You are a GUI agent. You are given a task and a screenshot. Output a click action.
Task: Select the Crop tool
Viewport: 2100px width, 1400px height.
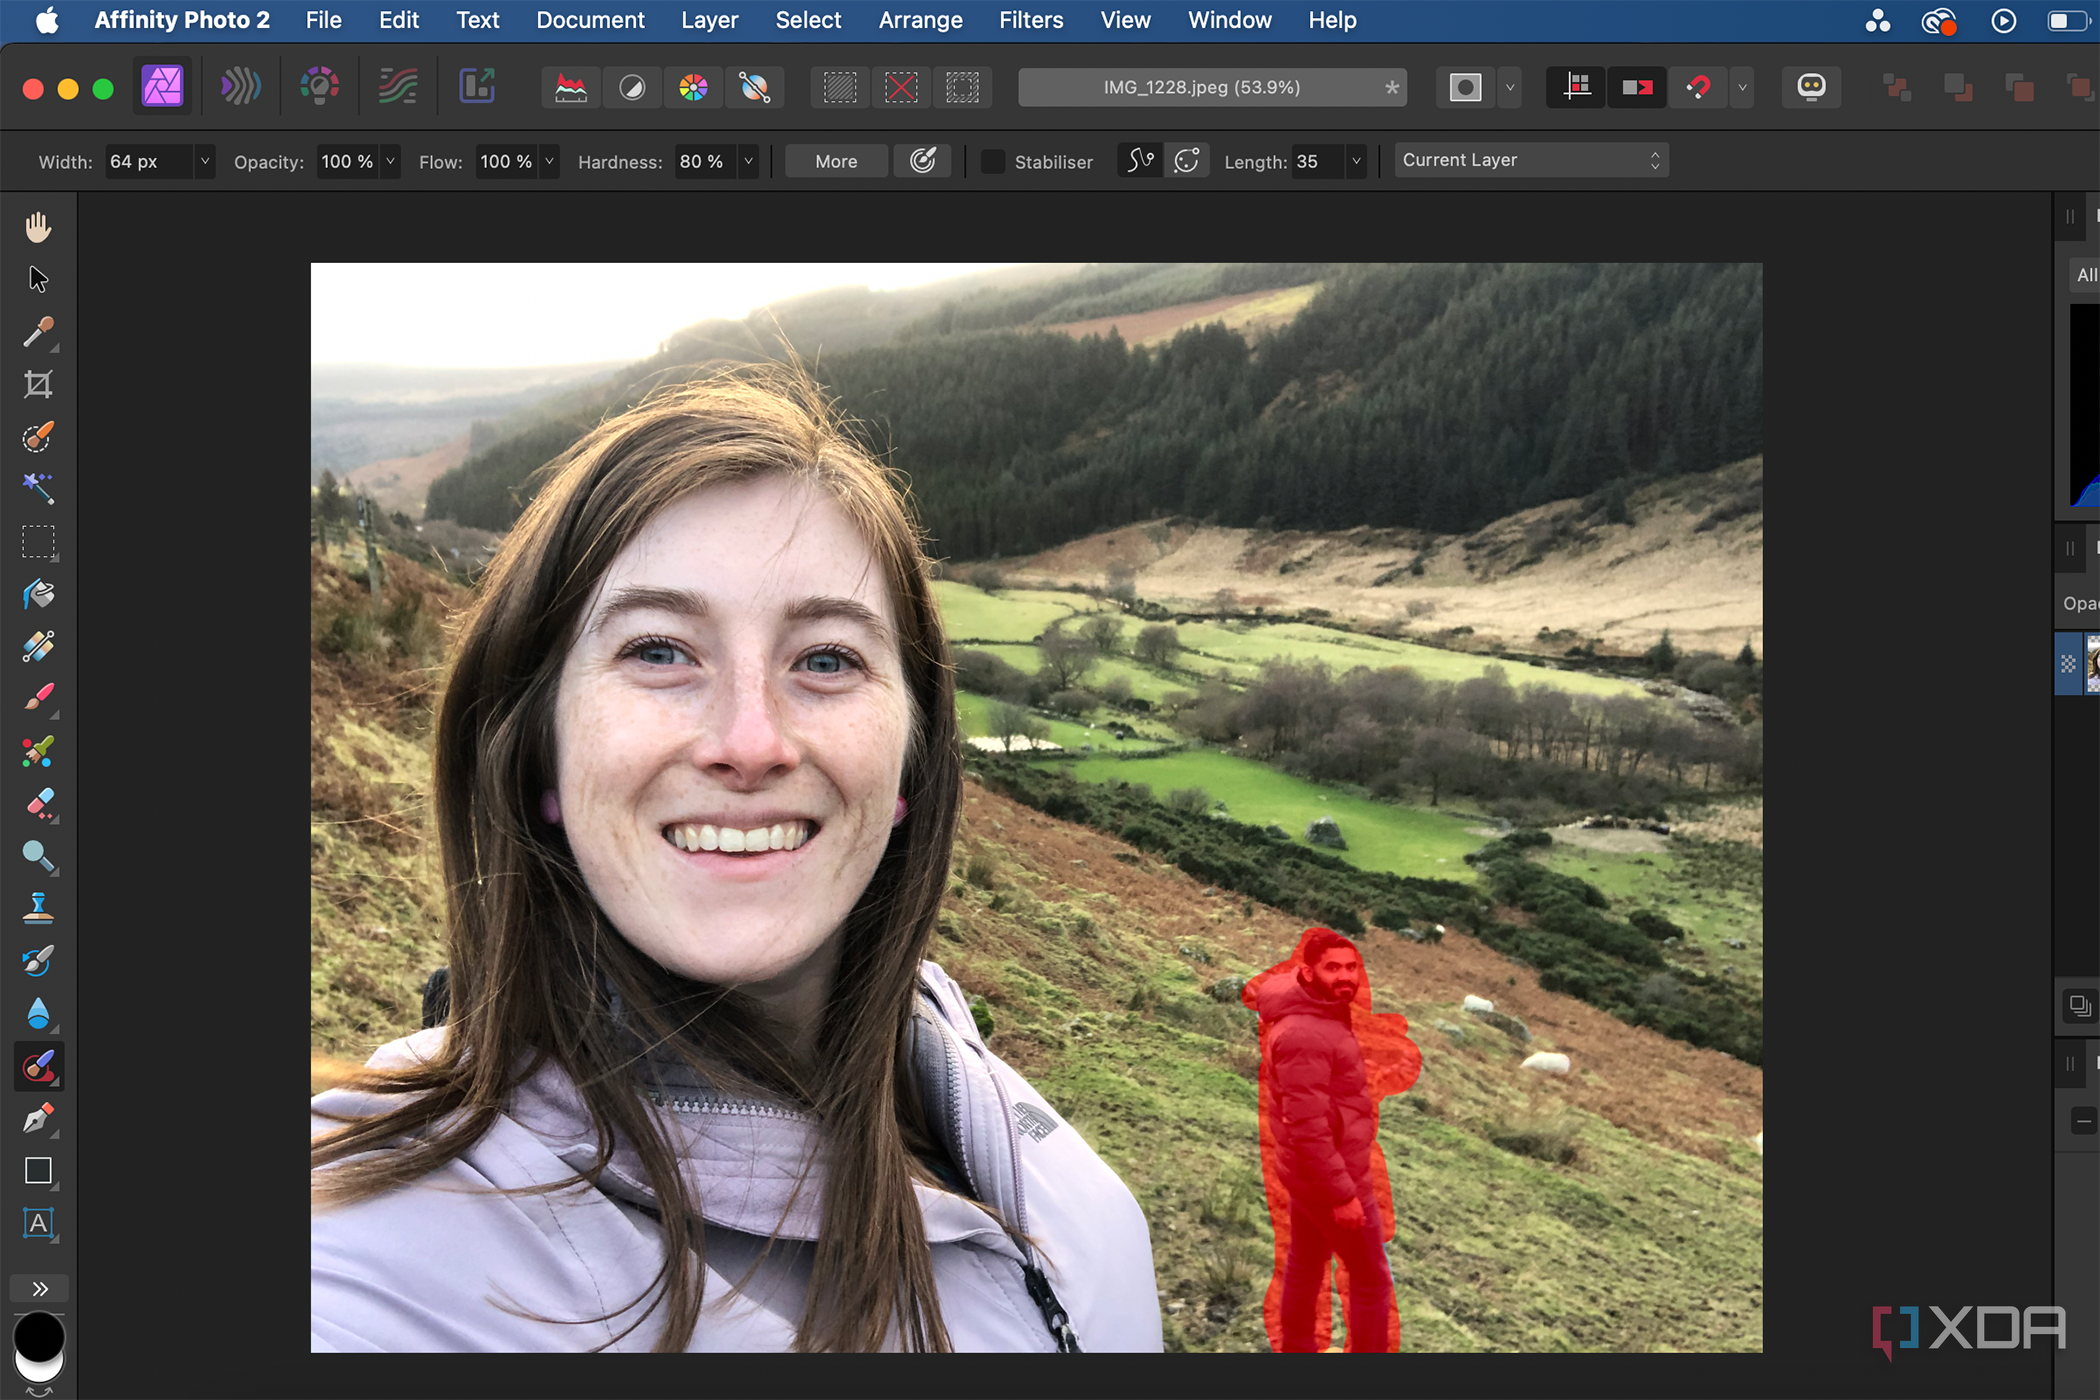coord(38,385)
